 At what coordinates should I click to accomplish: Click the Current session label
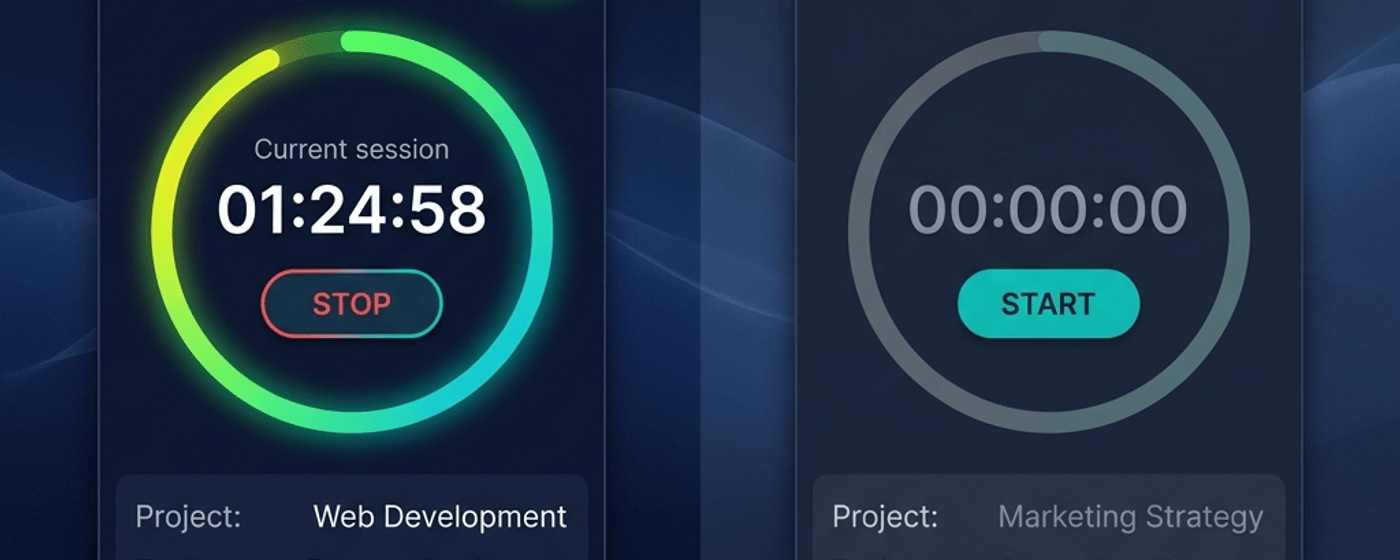coord(351,150)
